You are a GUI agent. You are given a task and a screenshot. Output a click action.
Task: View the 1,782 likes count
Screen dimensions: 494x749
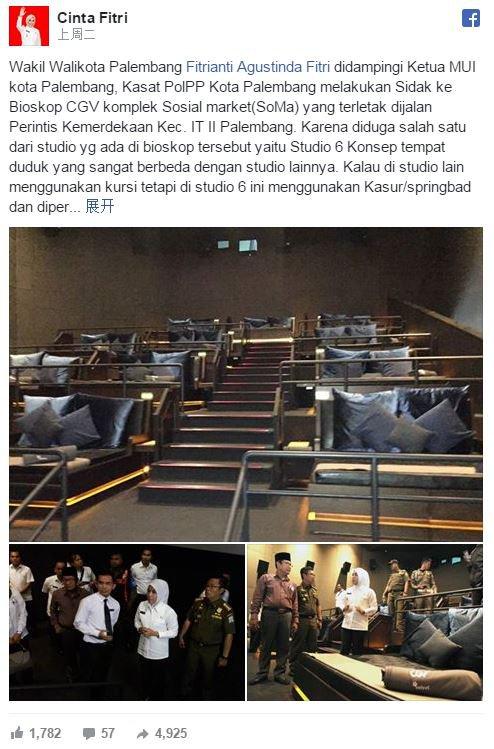[x=45, y=733]
